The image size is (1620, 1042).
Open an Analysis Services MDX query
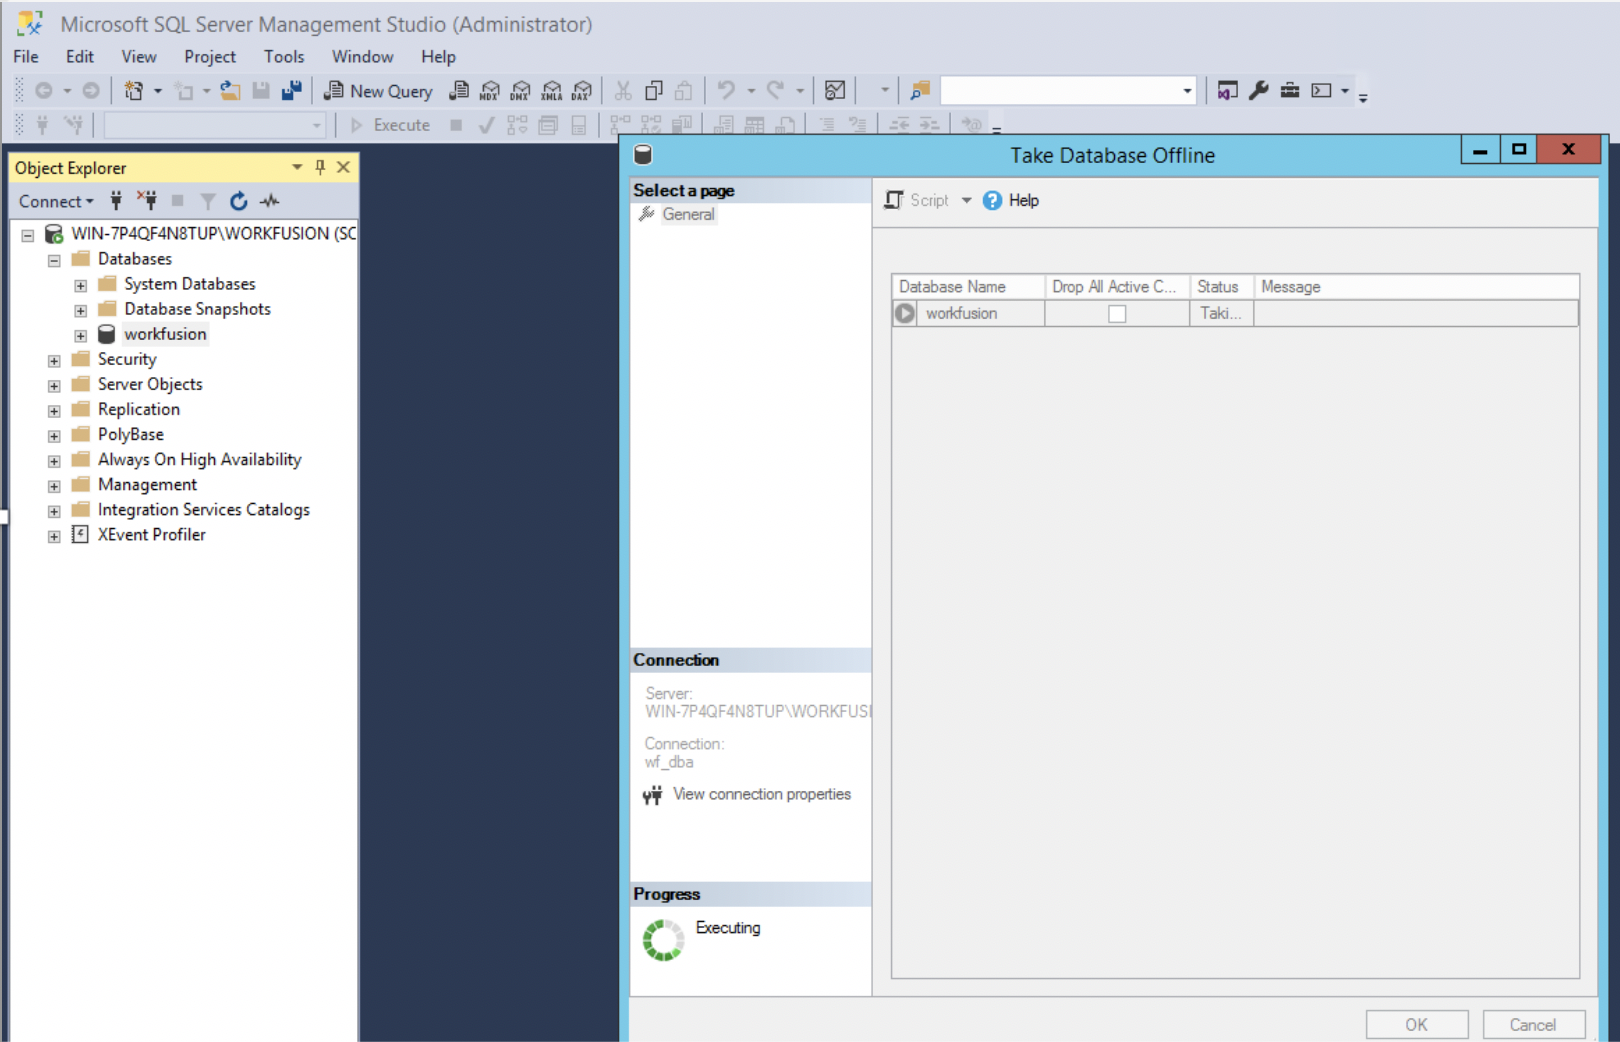pos(490,91)
